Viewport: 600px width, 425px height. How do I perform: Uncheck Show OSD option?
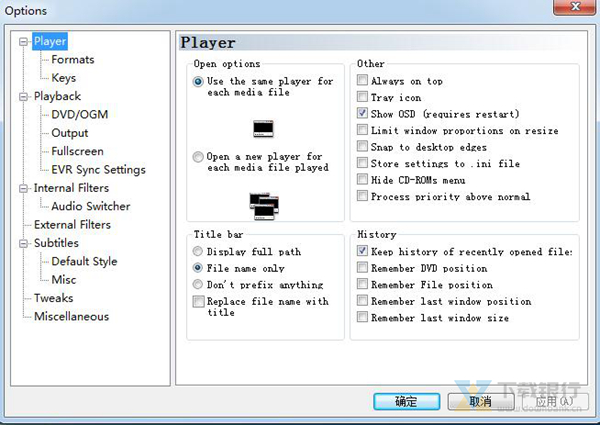(x=362, y=113)
